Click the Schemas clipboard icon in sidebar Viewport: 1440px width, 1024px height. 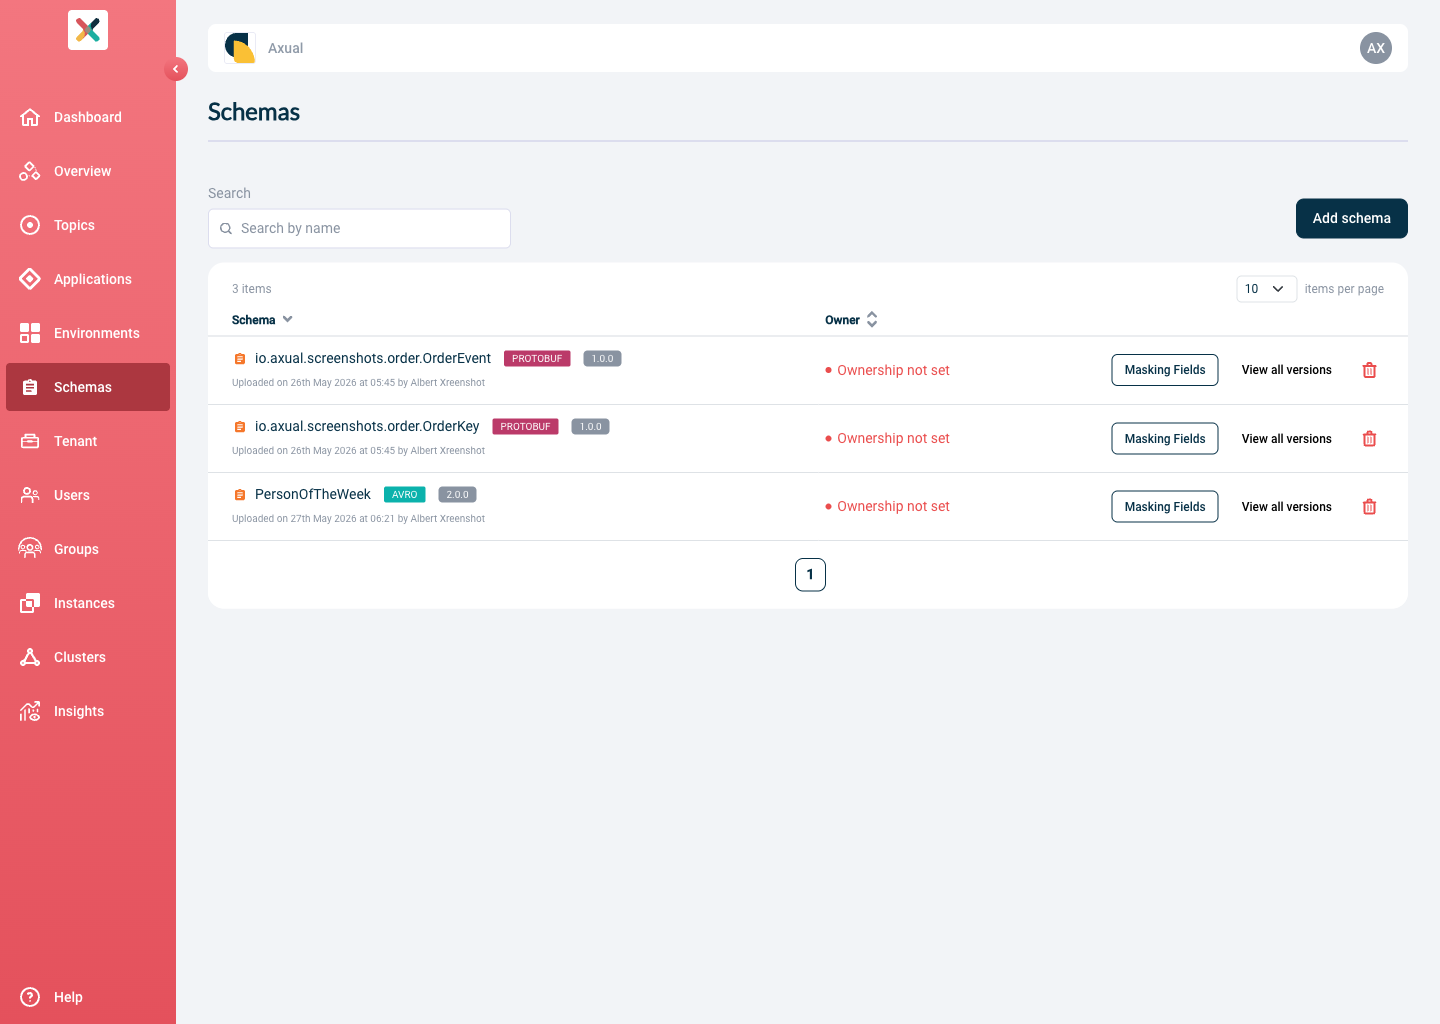point(30,387)
